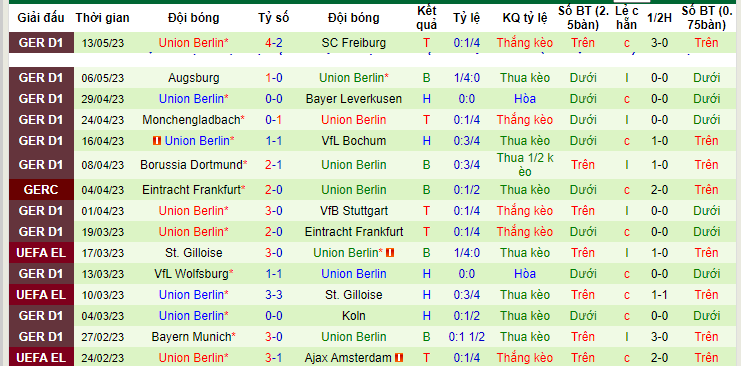Click the Koln team name
The height and width of the screenshot is (366, 741).
click(x=353, y=316)
